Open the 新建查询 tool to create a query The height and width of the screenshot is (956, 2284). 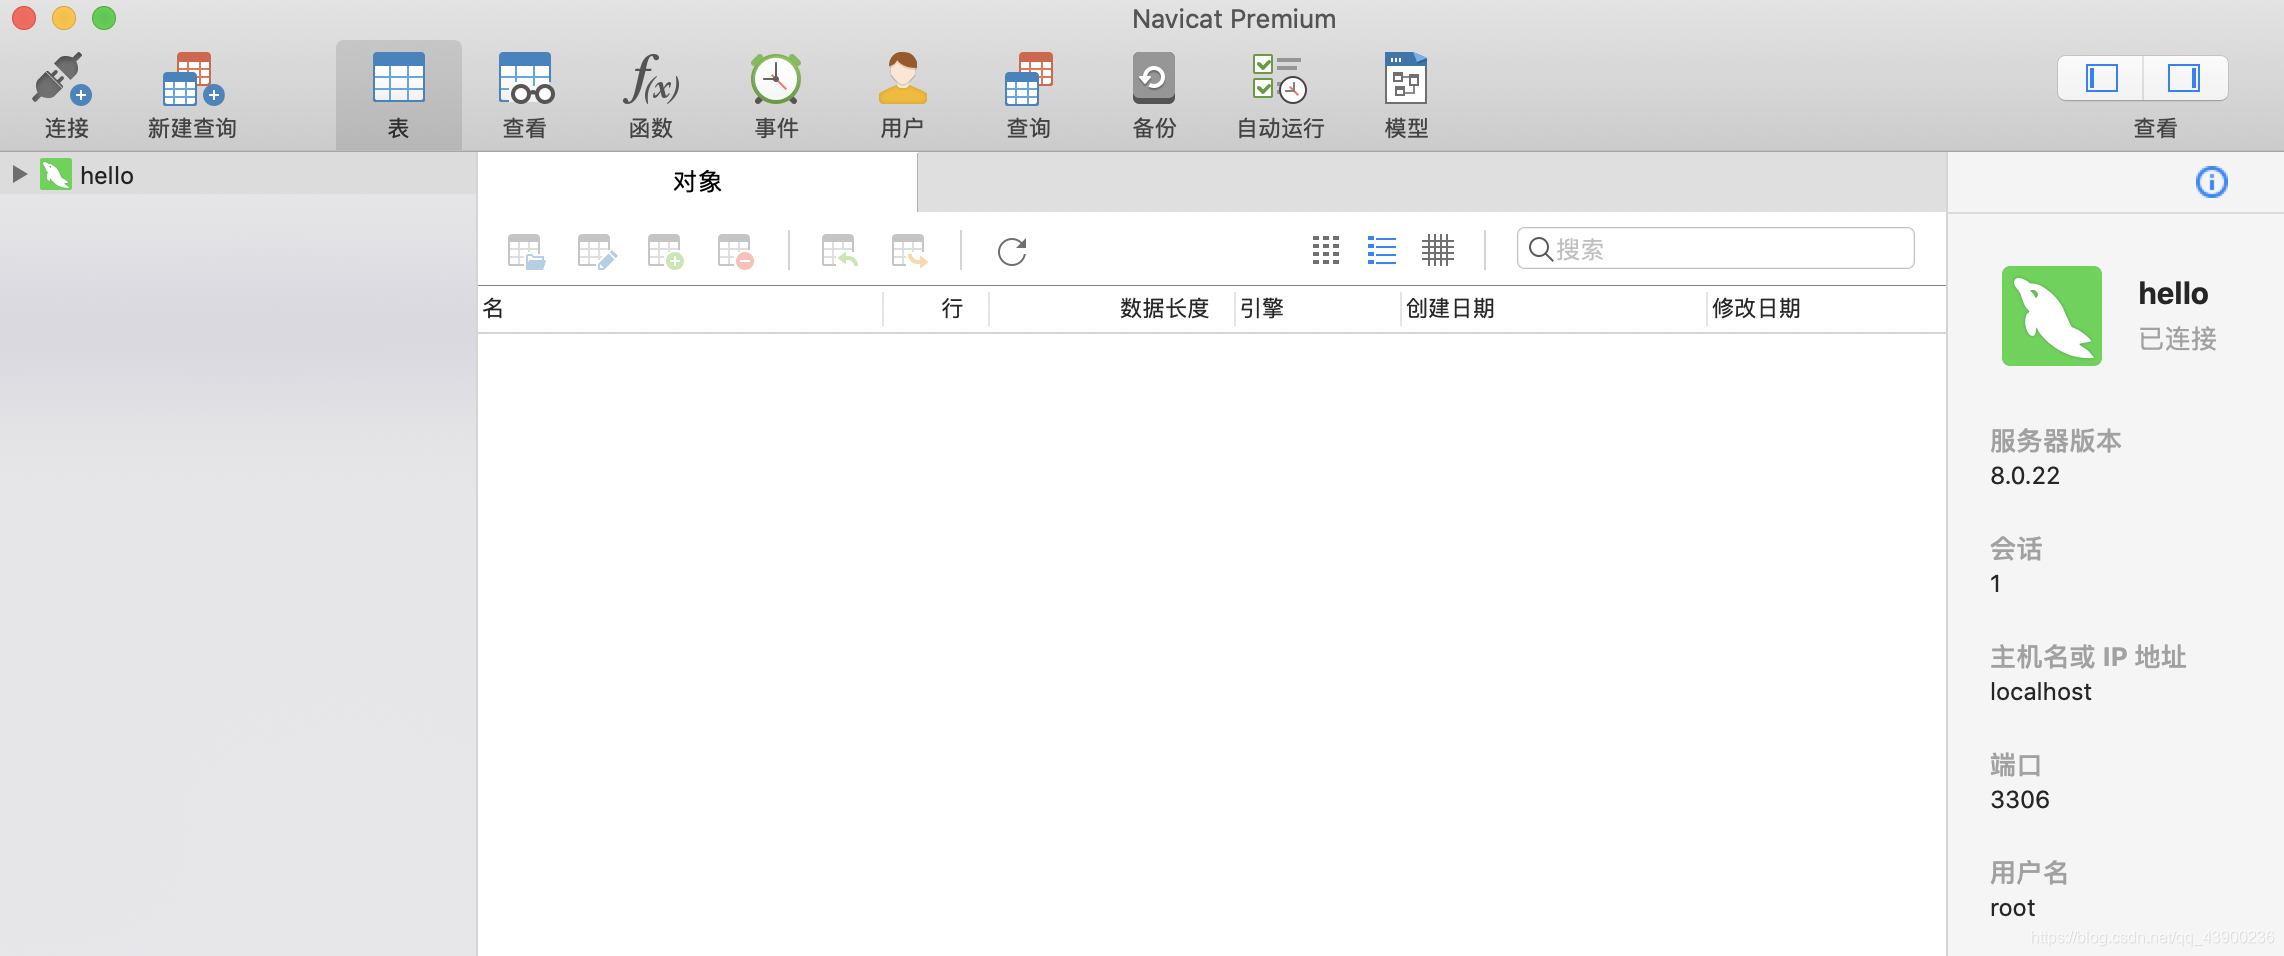[190, 93]
